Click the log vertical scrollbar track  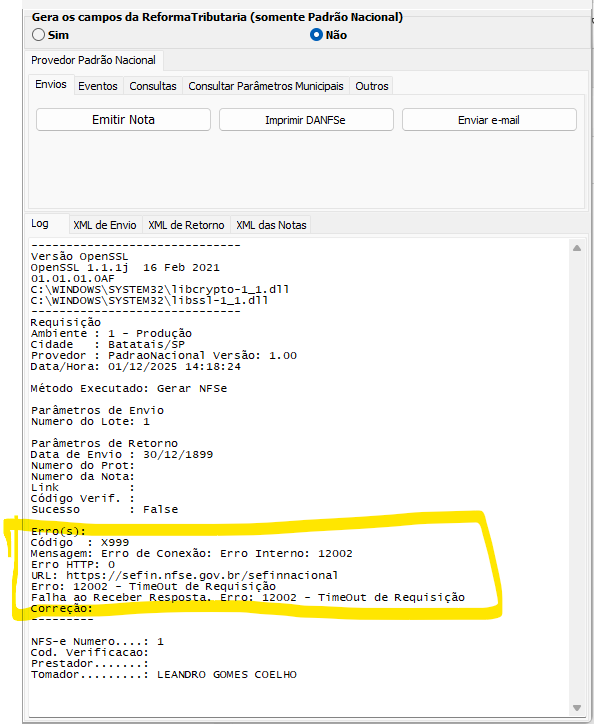(577, 477)
